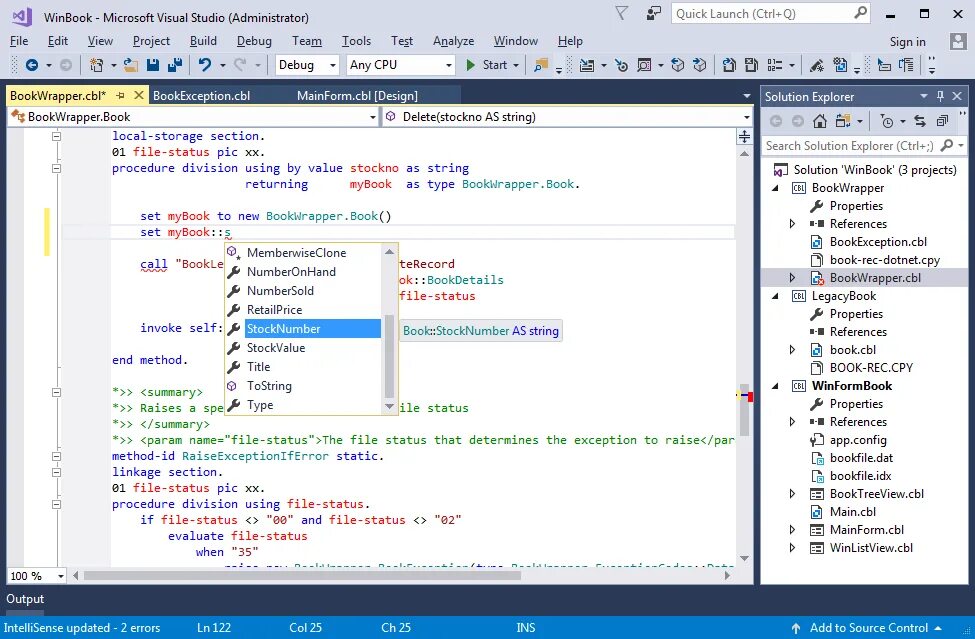Select NumberOnHand in the IntelliSense list

click(x=303, y=272)
